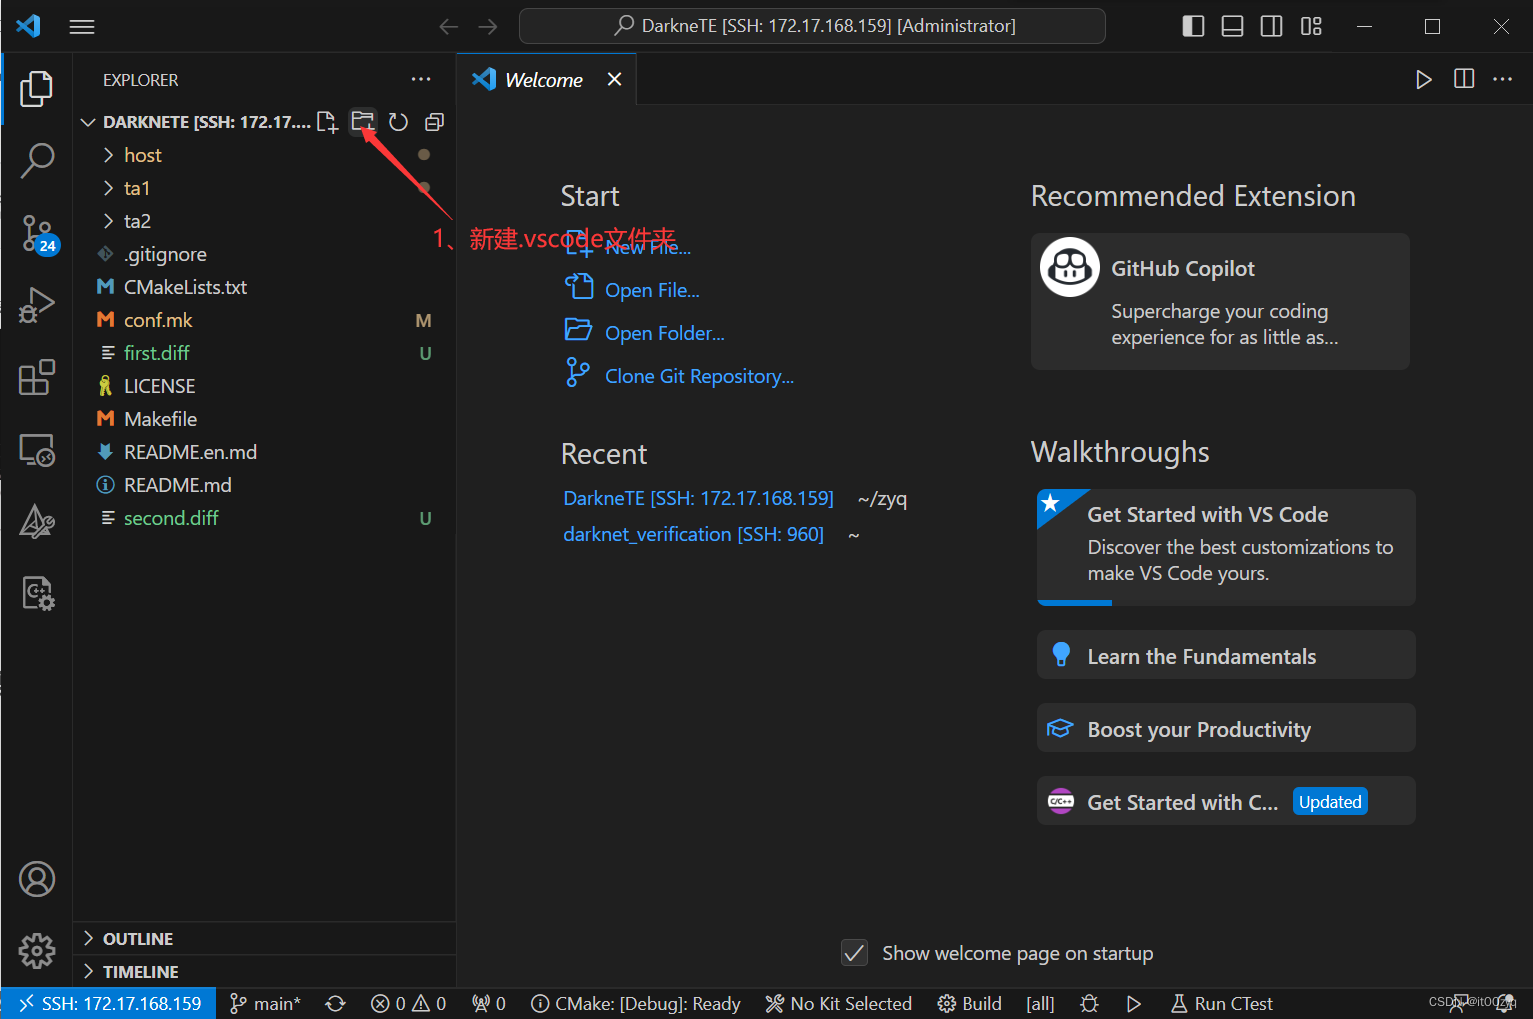Viewport: 1533px width, 1019px height.
Task: Toggle the Secondary Side Bar visibility
Action: pyautogui.click(x=1272, y=26)
